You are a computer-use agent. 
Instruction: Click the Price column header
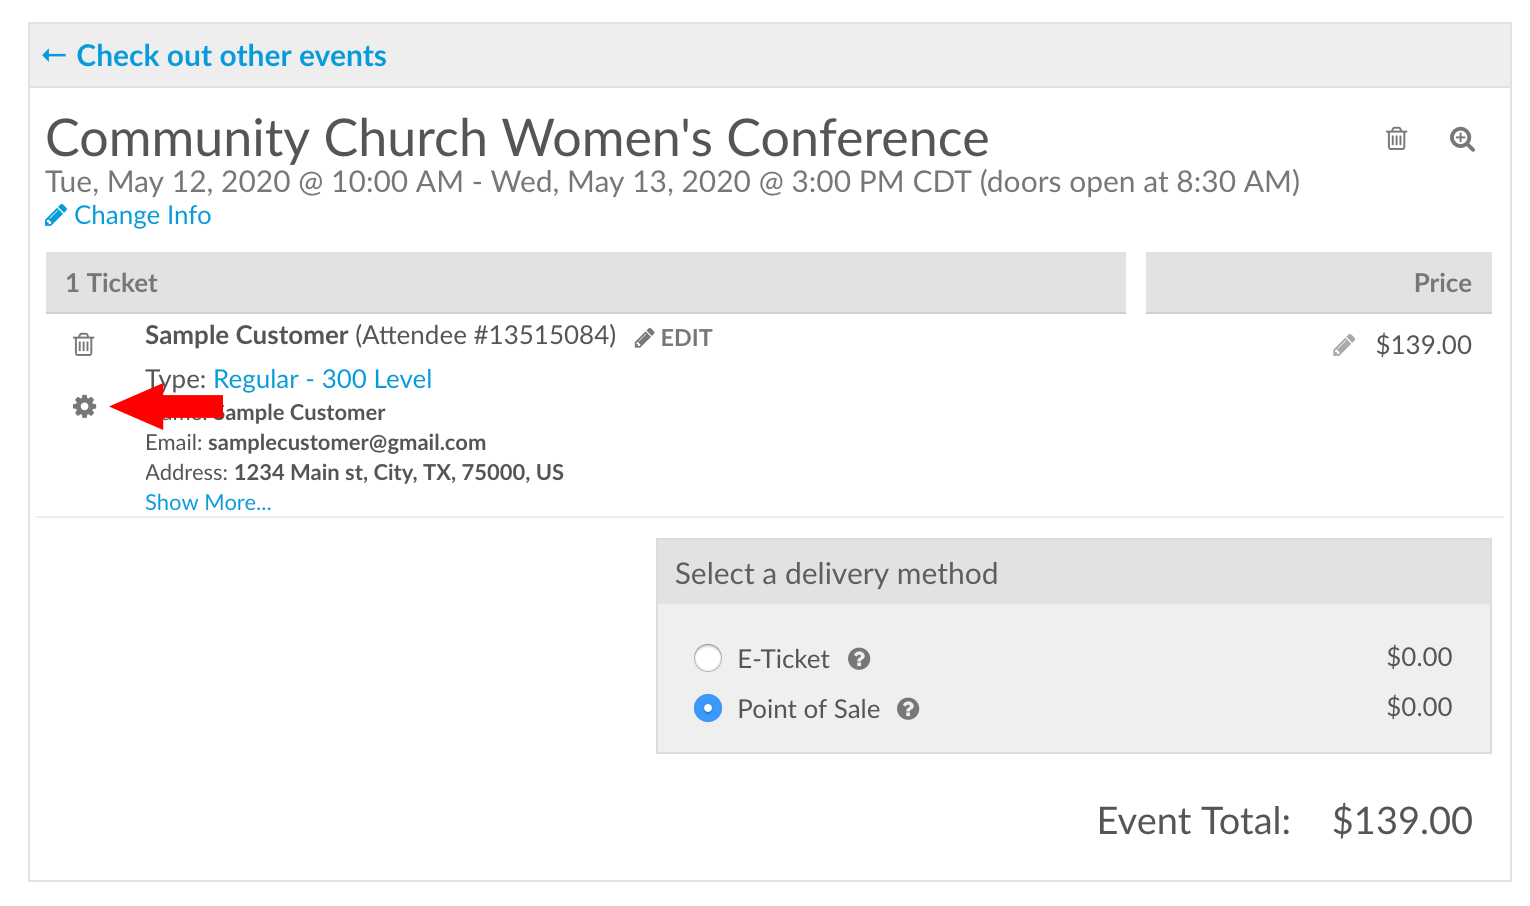[1442, 282]
